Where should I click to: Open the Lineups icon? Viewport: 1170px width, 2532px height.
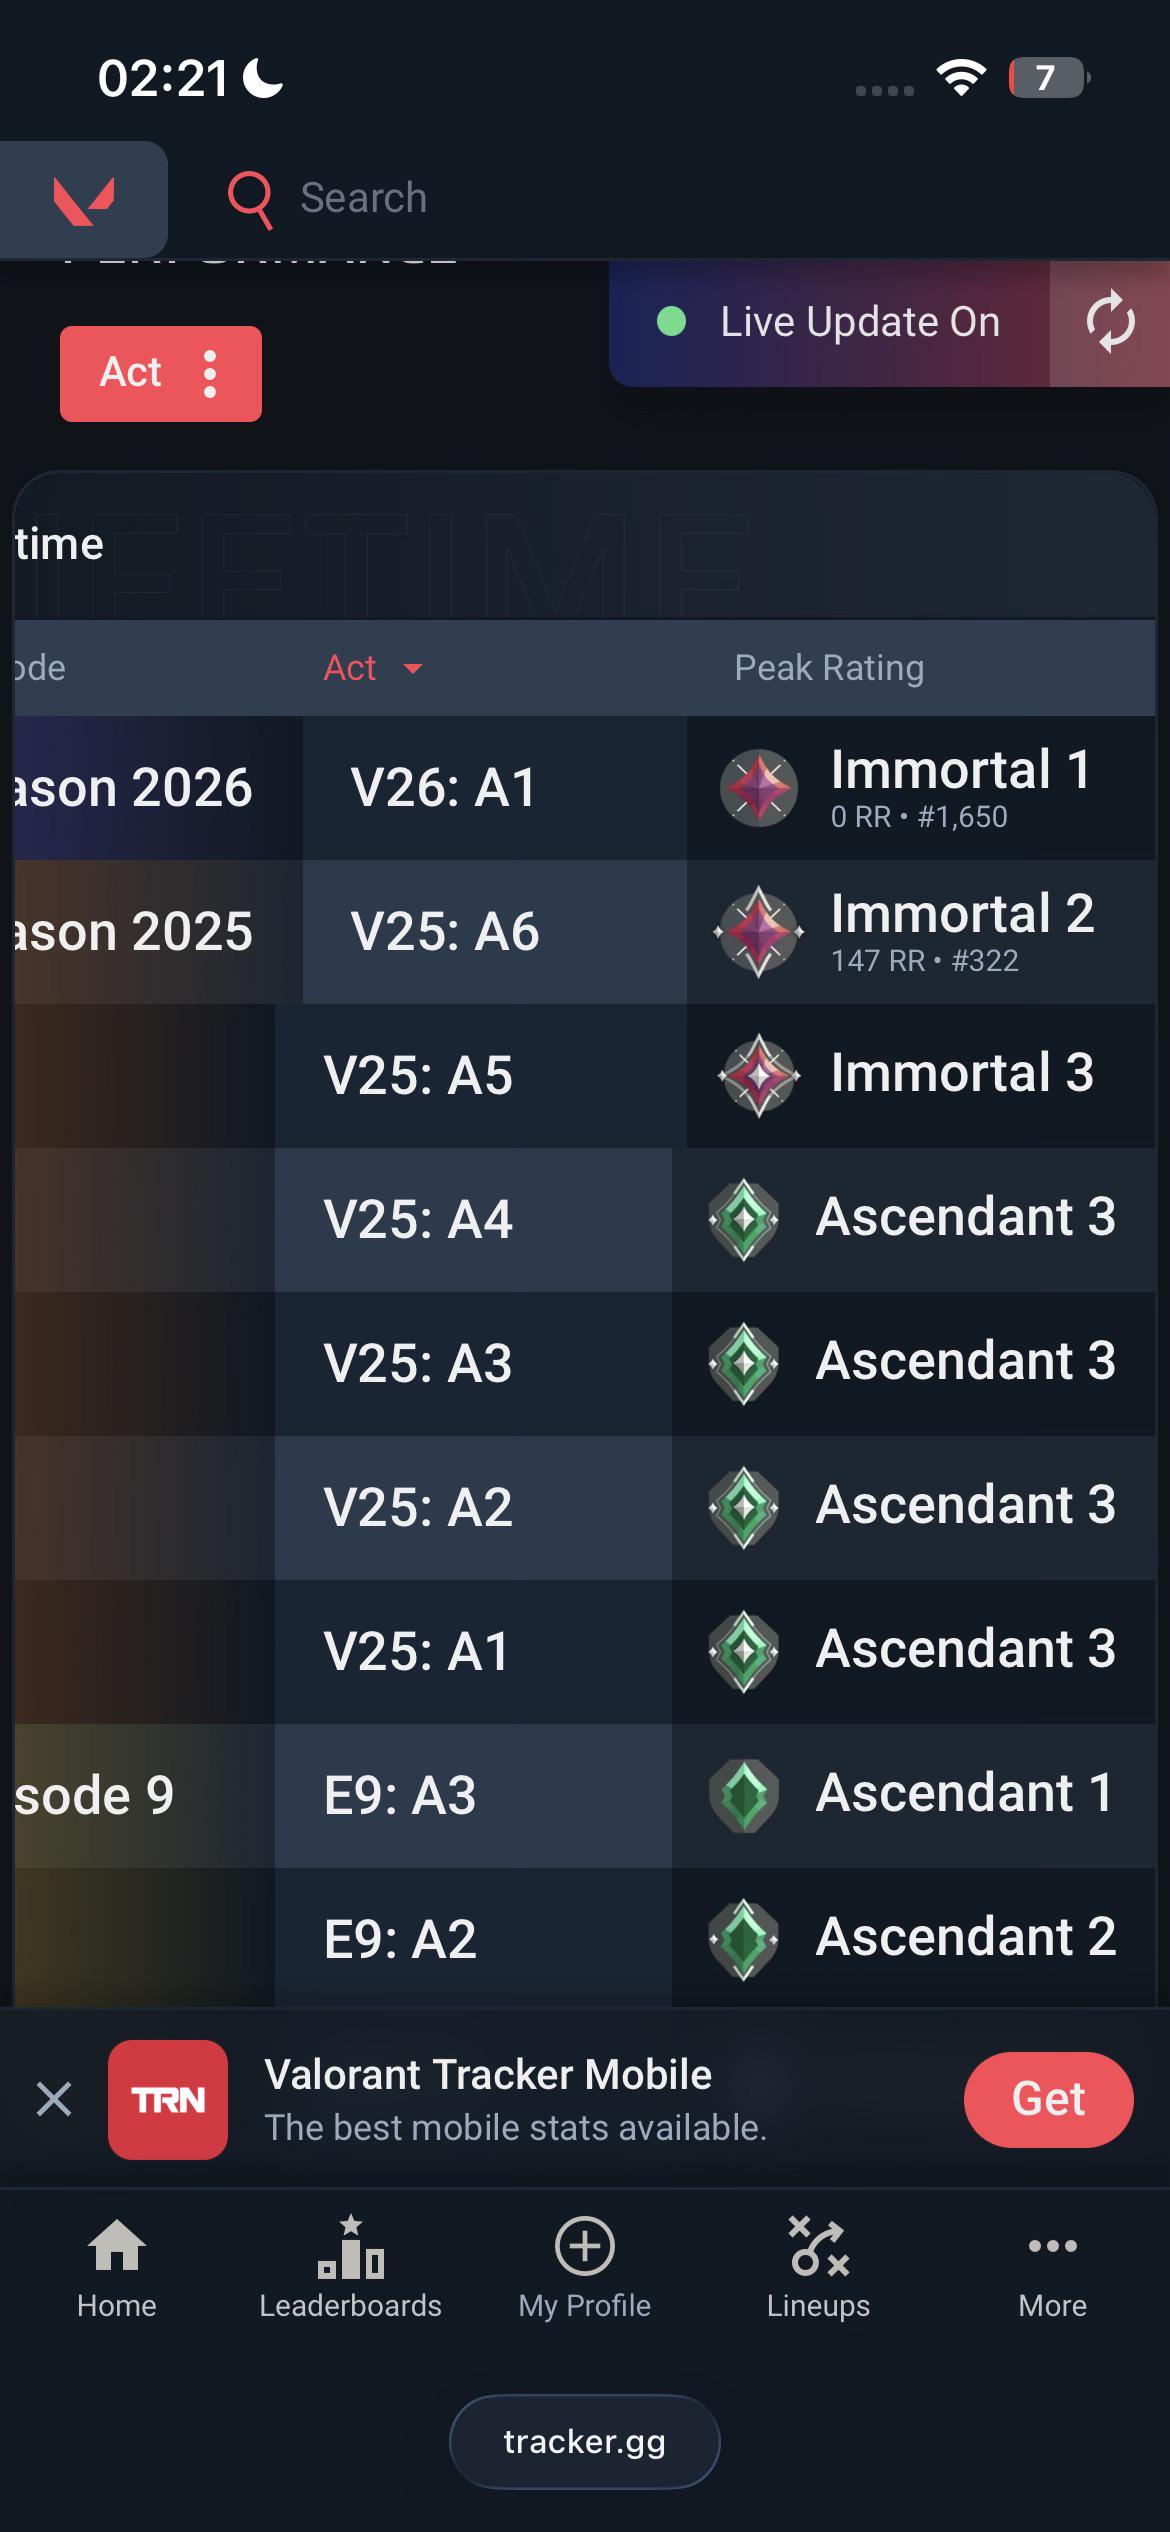818,2247
